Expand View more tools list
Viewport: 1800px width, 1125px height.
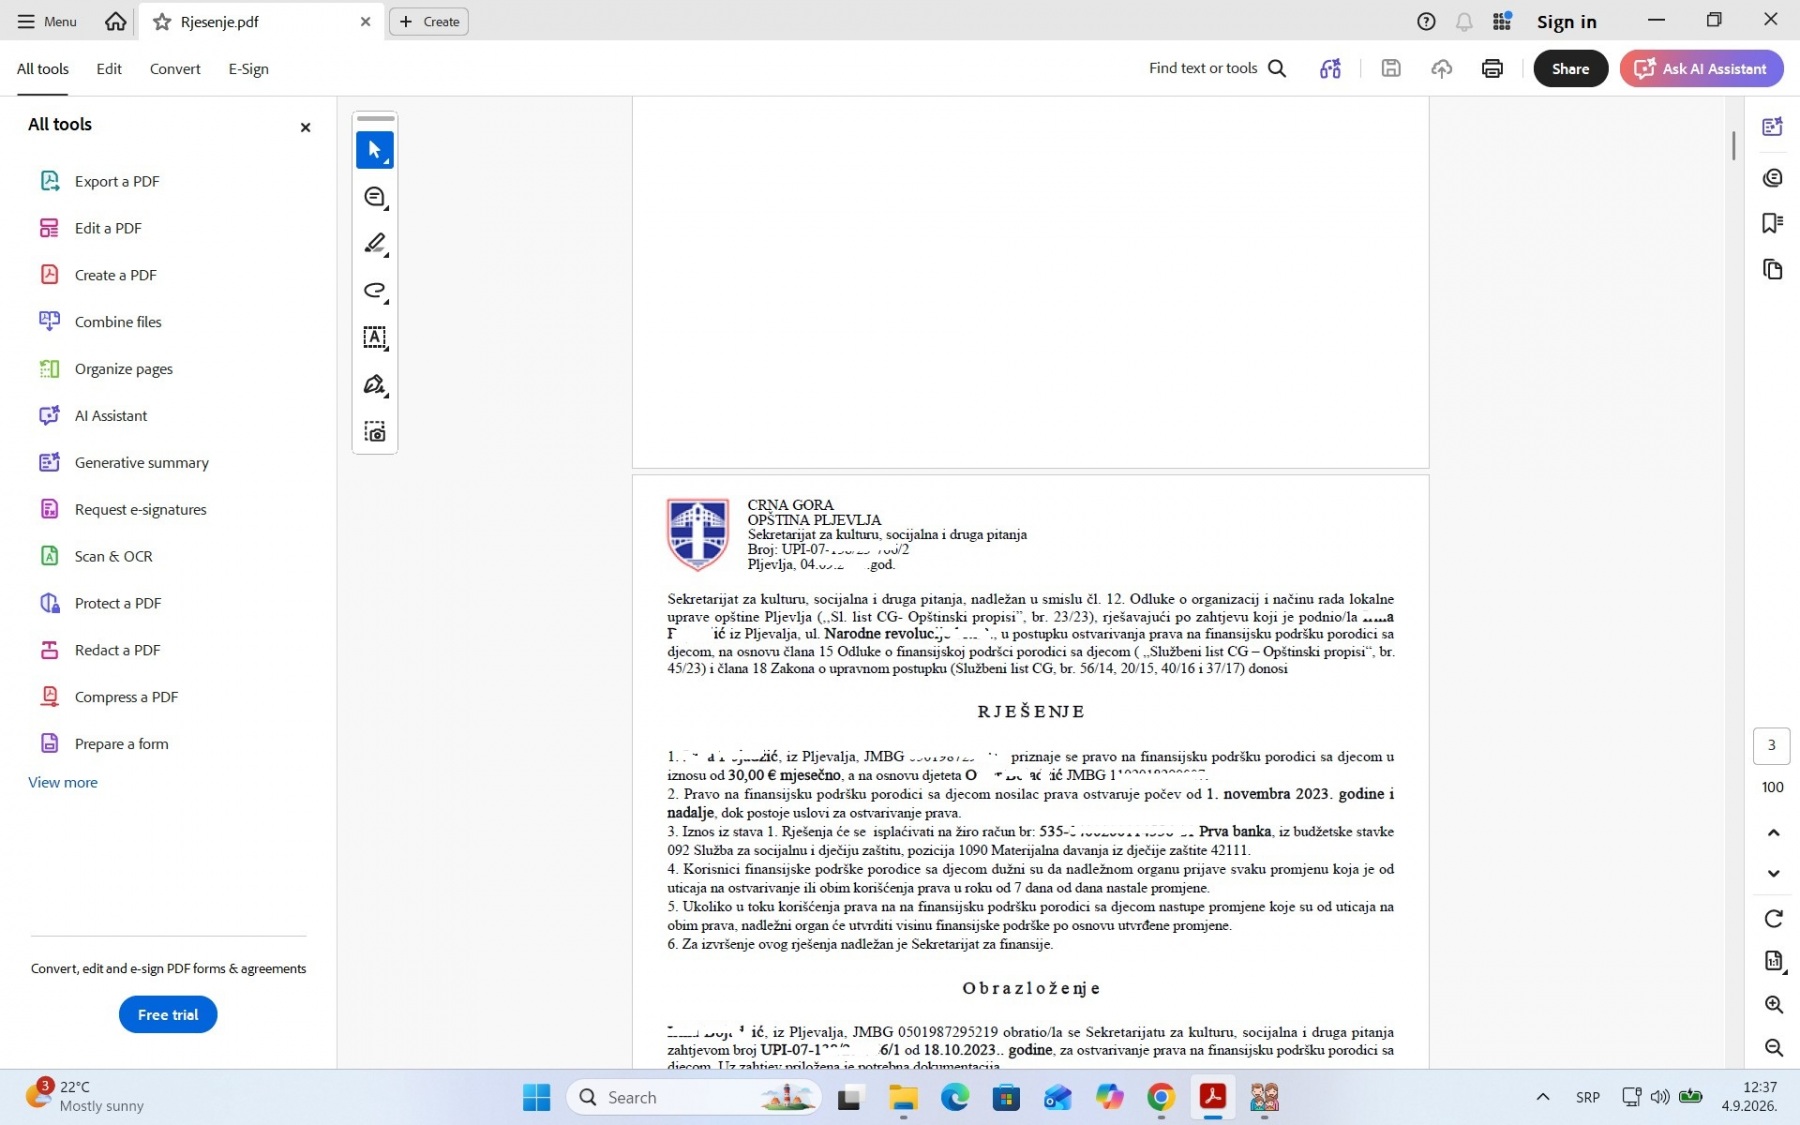point(63,782)
